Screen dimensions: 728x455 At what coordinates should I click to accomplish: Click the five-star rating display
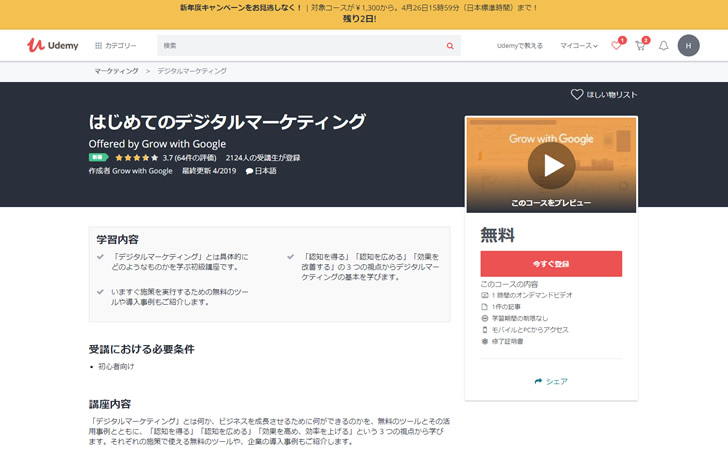point(135,157)
